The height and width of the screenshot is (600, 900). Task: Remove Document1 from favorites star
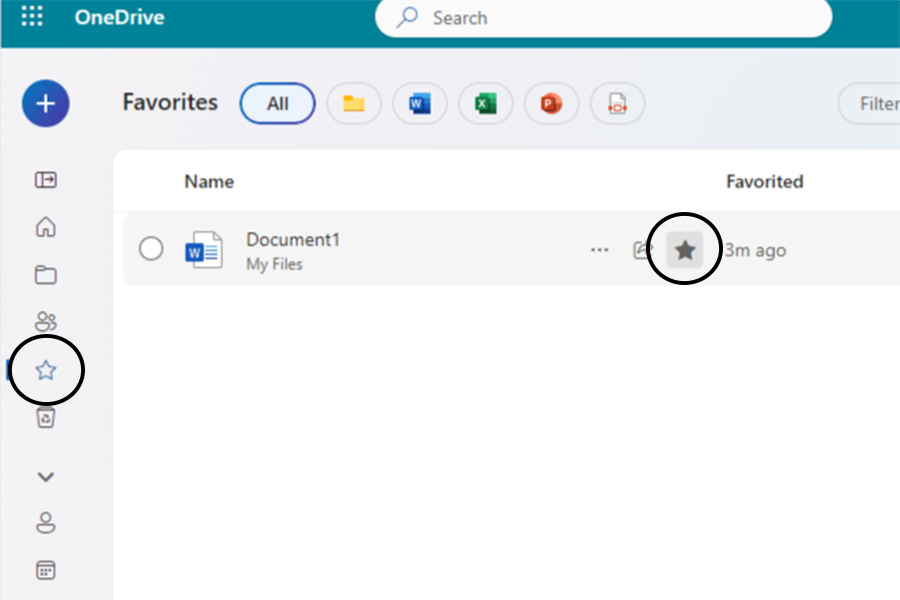pos(684,250)
